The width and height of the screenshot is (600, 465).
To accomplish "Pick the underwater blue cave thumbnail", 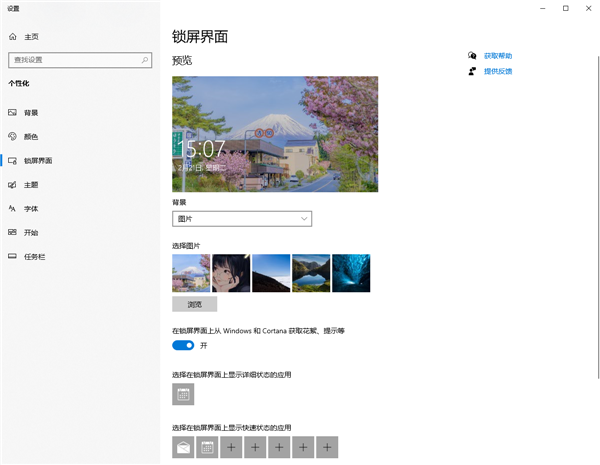I will [351, 273].
